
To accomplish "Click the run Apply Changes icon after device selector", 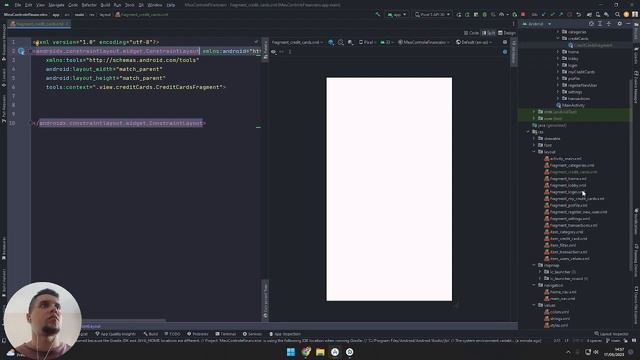I will 459,14.
